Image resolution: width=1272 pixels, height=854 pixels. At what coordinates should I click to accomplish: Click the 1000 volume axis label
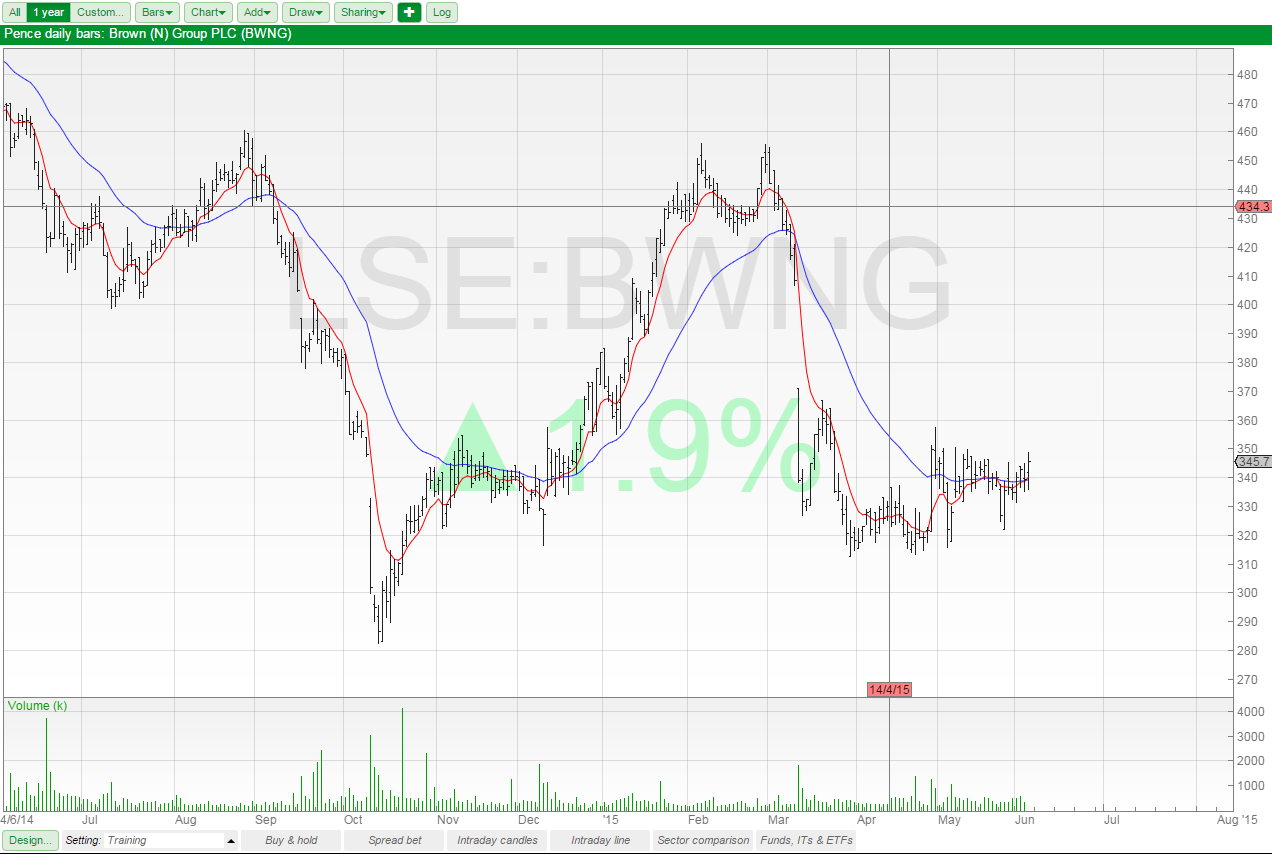(1250, 786)
